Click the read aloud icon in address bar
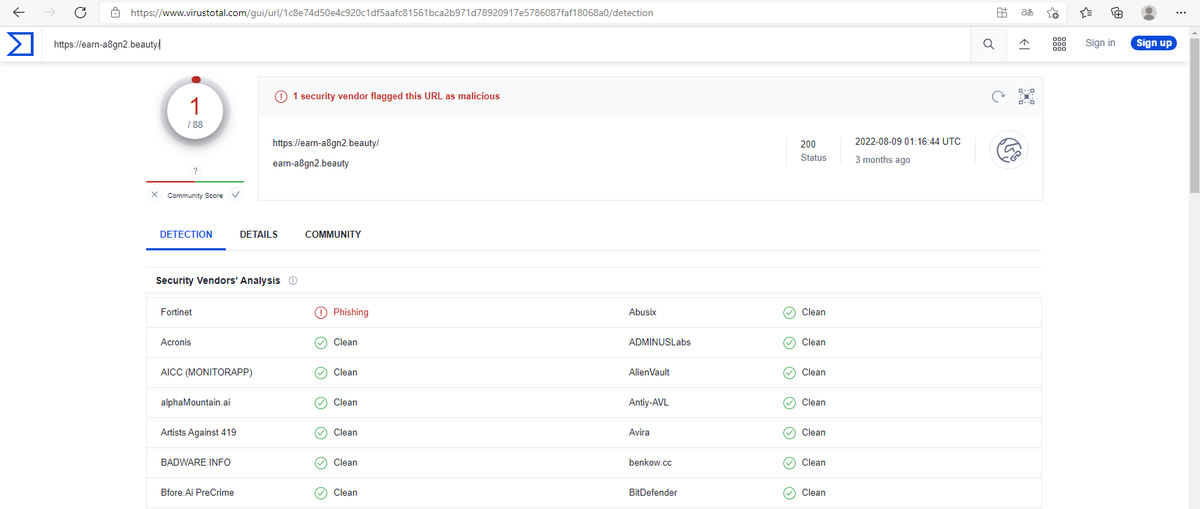Screen dimensions: 1200x509 (1027, 12)
